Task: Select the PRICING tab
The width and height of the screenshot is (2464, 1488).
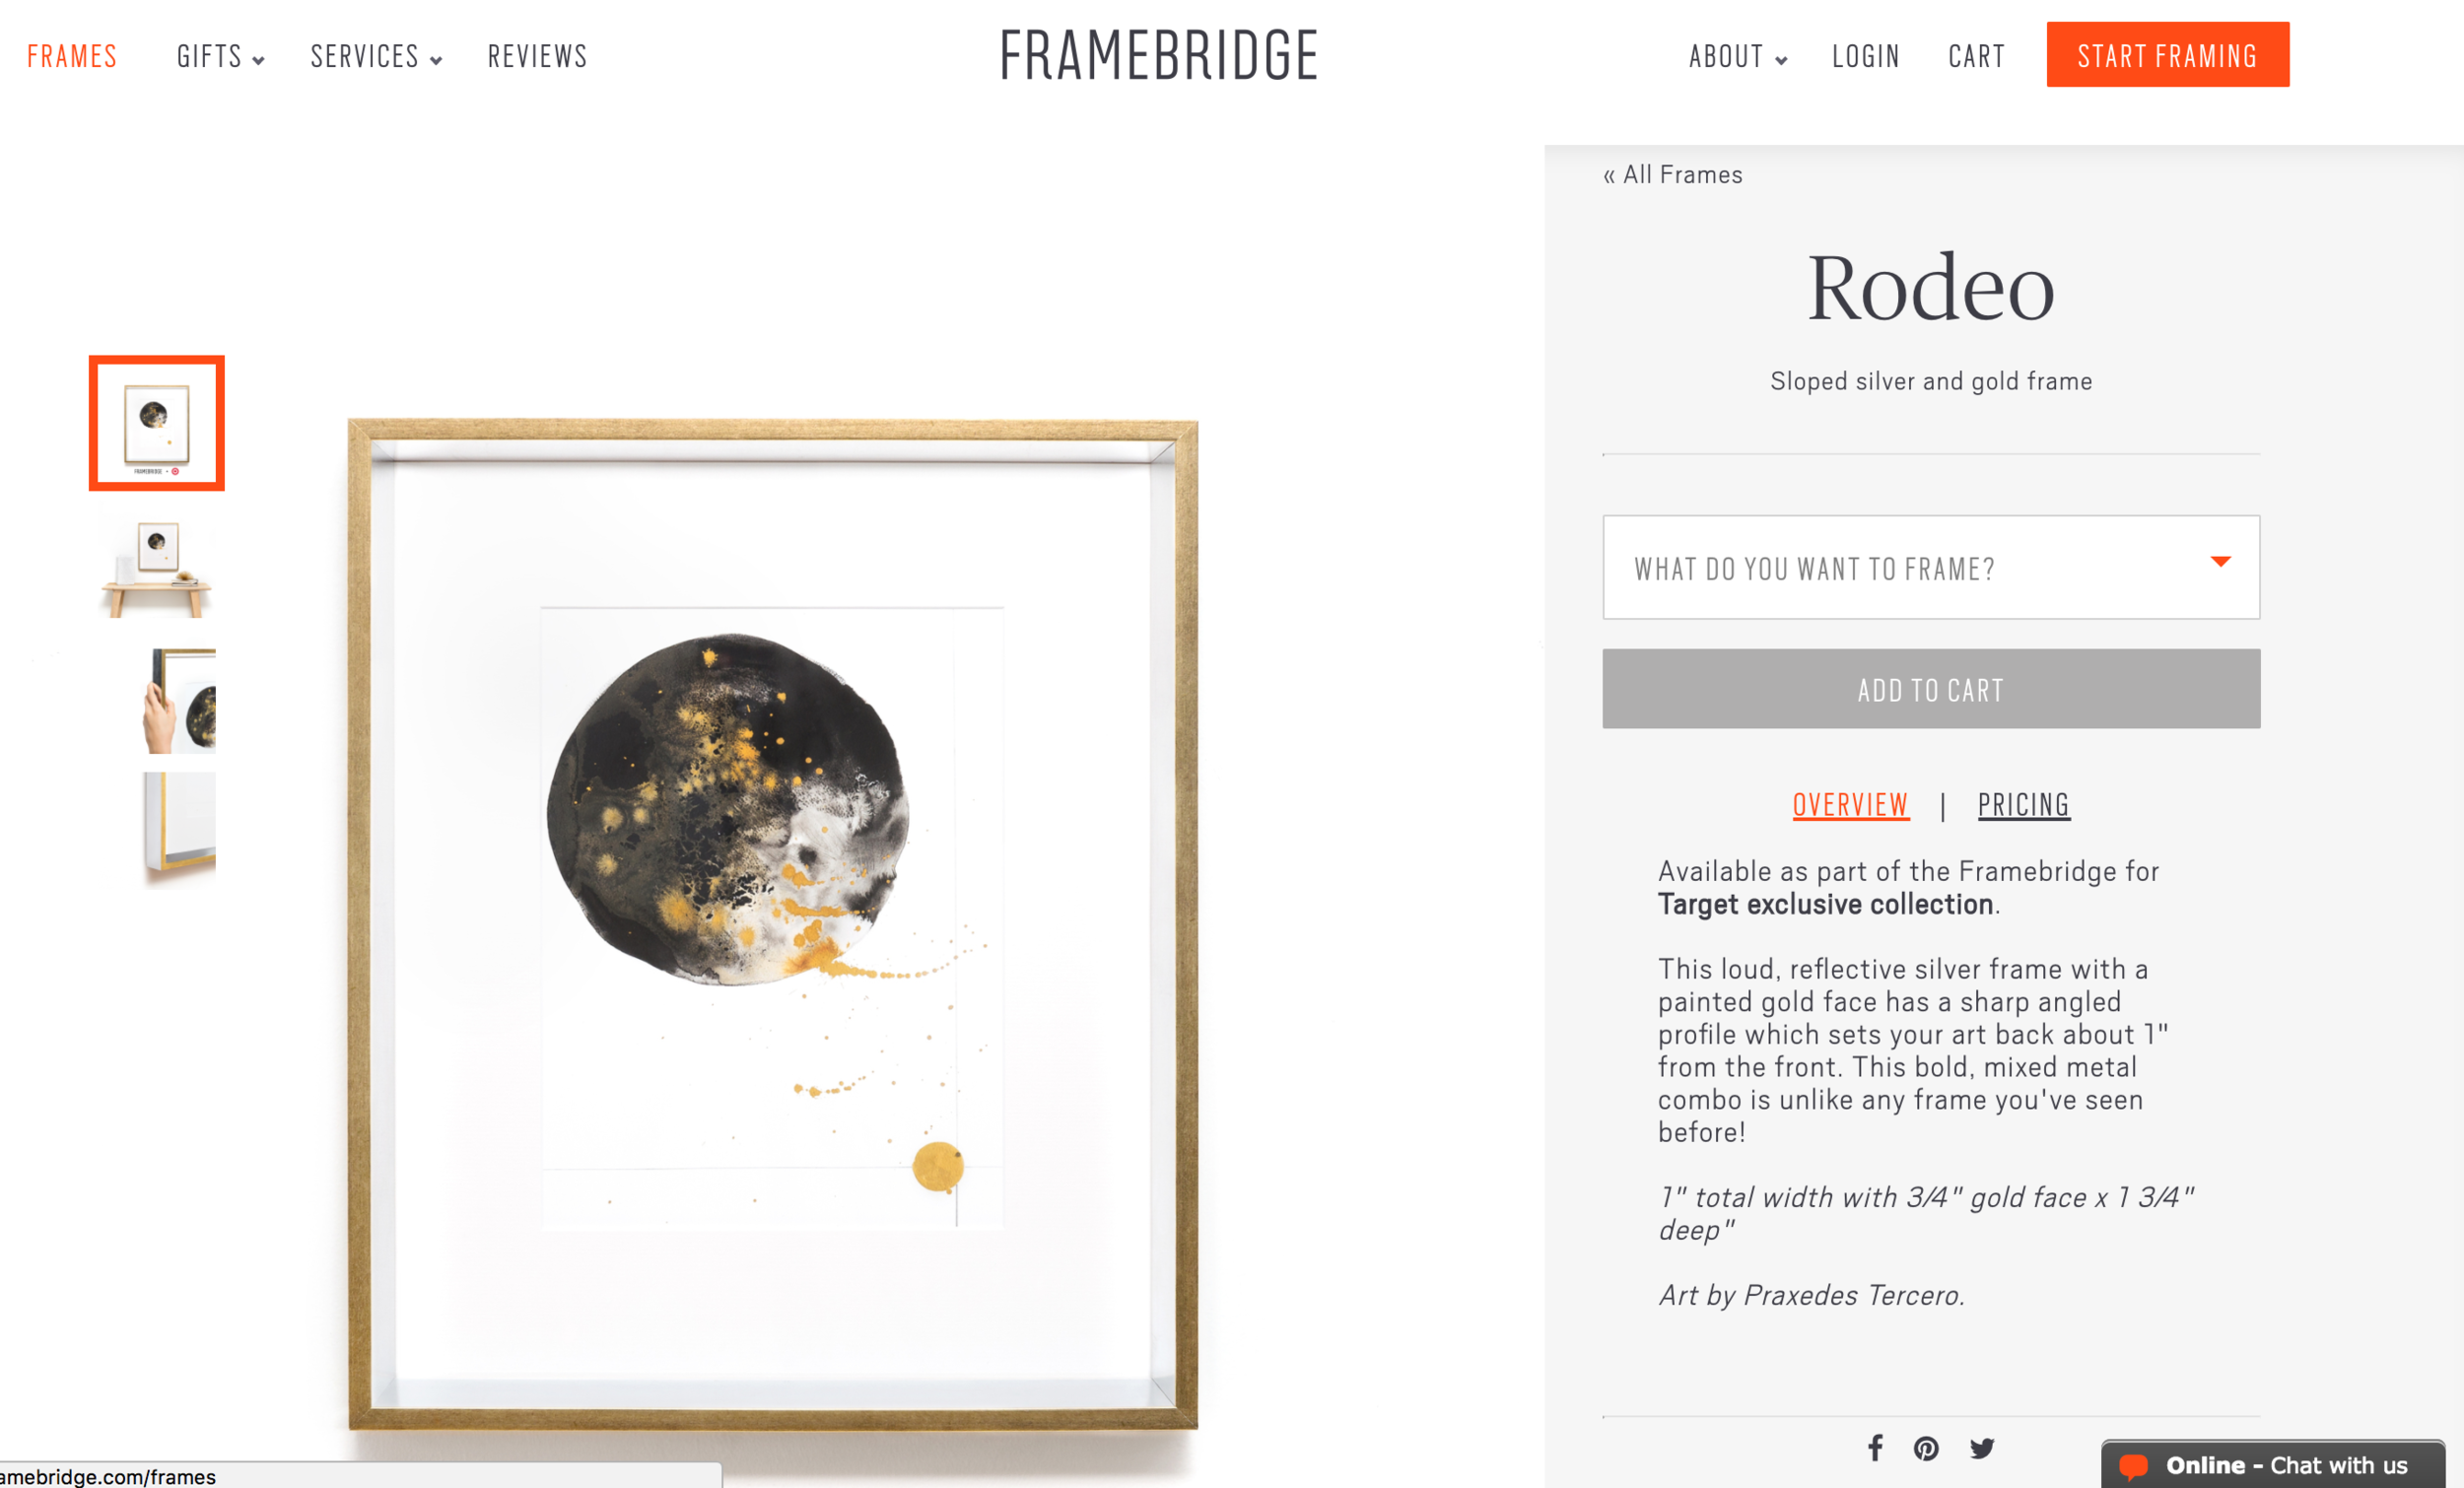Action: coord(2024,804)
